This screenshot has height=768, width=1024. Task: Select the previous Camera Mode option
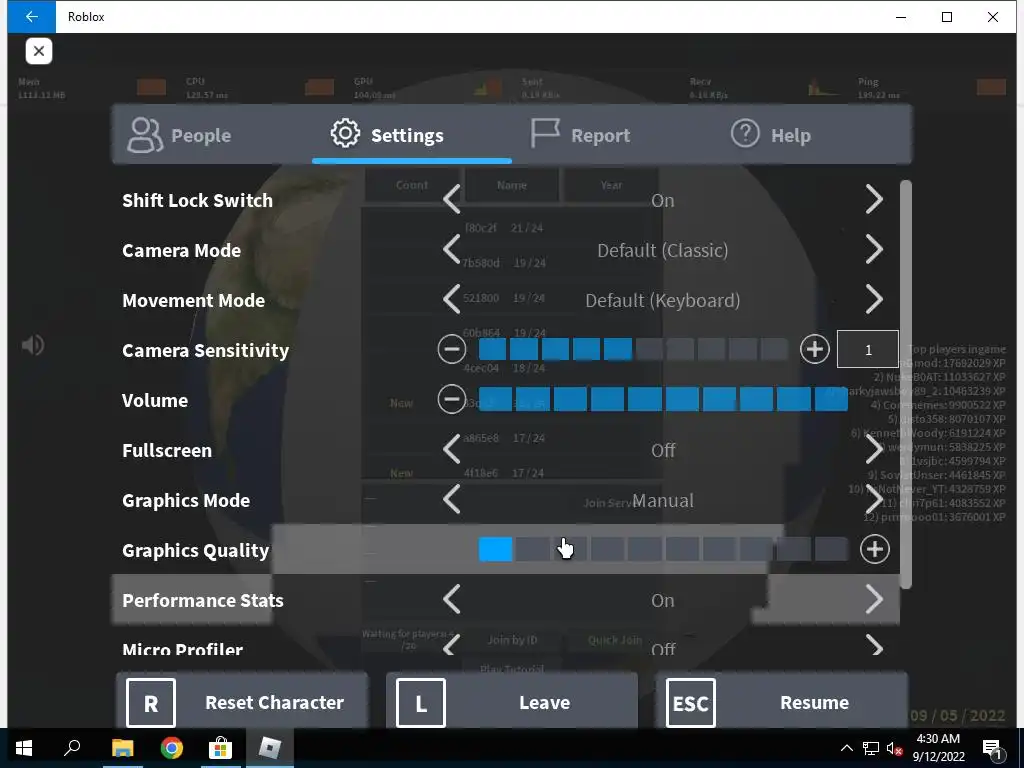pyautogui.click(x=452, y=249)
